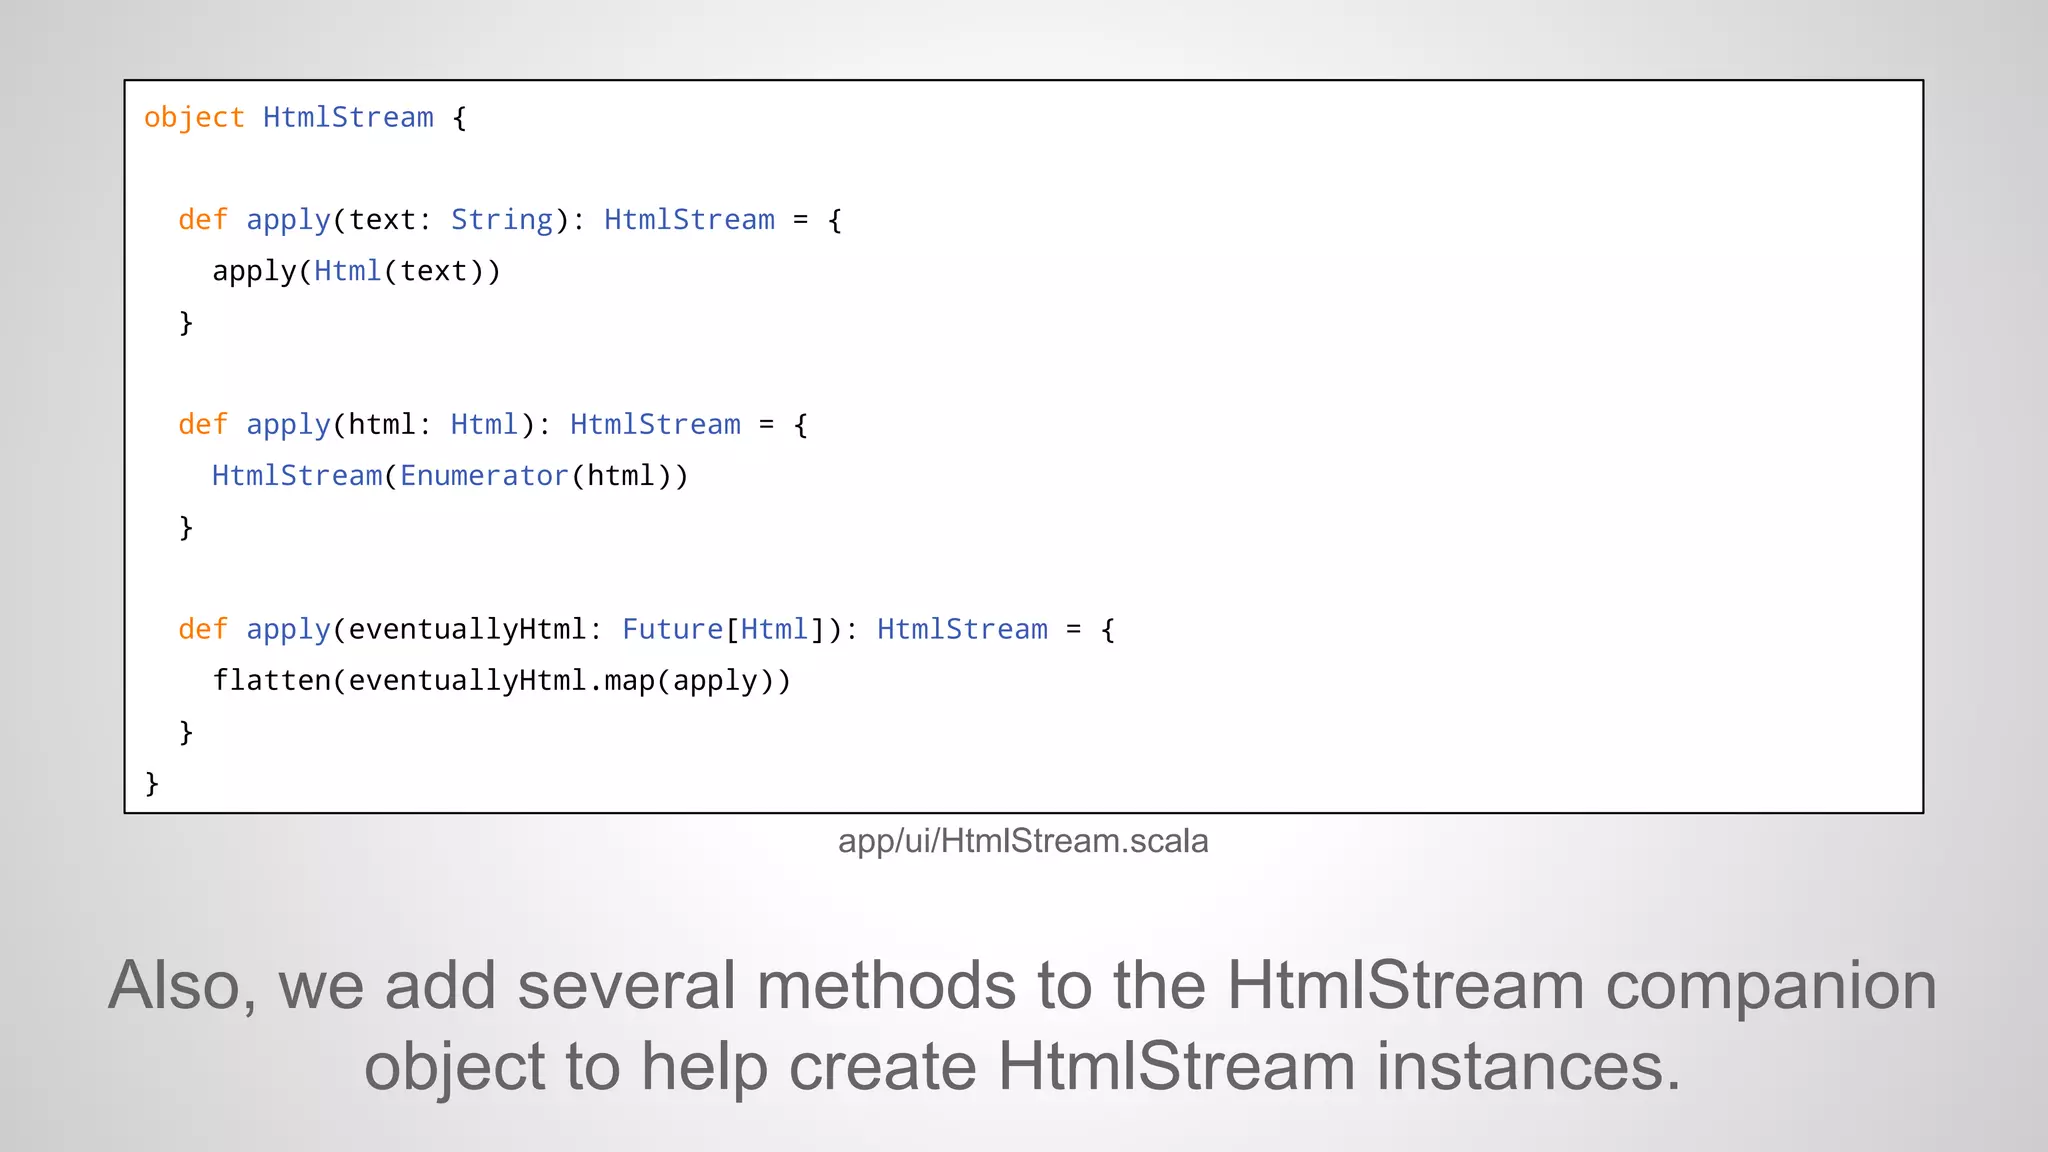Click the 'object HtmlStream {' declaration line
The image size is (2048, 1152).
(305, 118)
